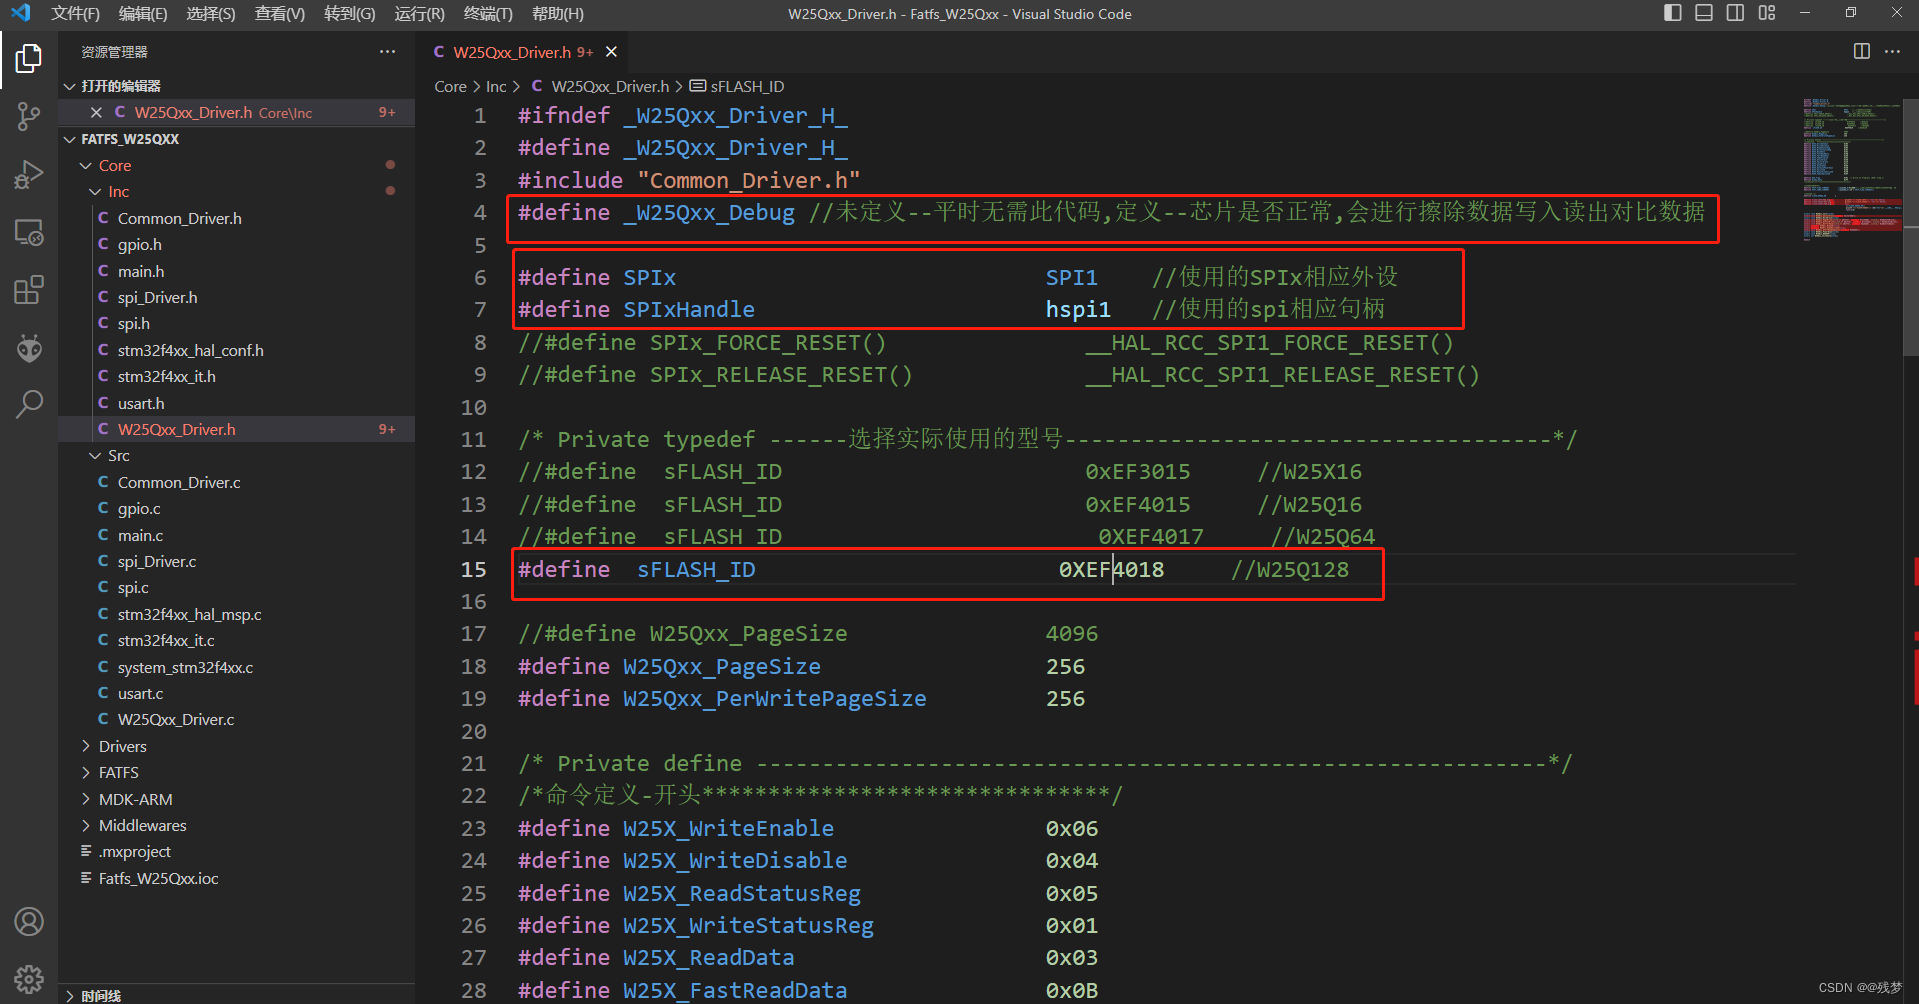The width and height of the screenshot is (1919, 1004).
Task: Open the Run and Debug view
Action: tap(29, 175)
